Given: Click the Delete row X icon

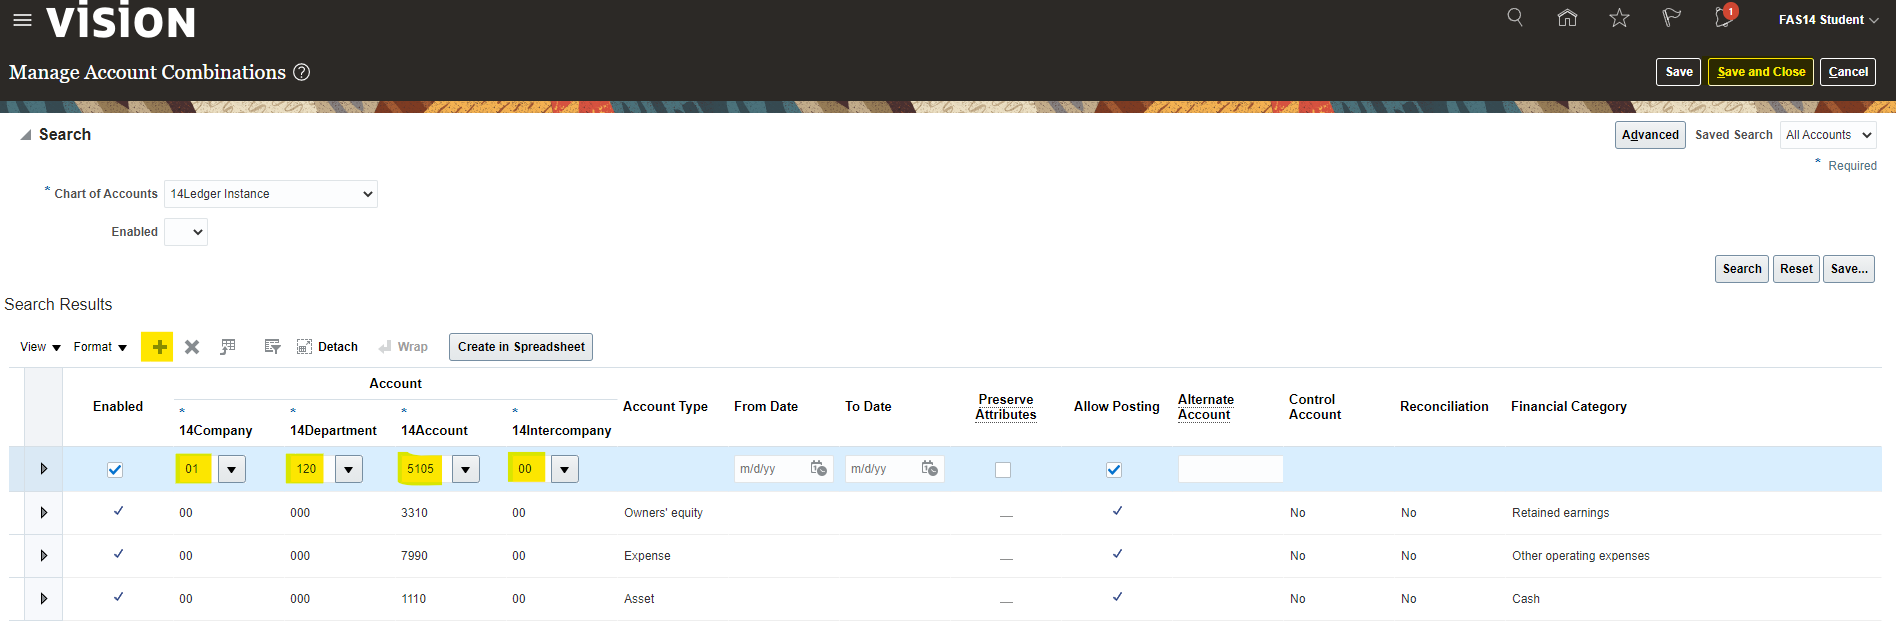Looking at the screenshot, I should [x=192, y=347].
